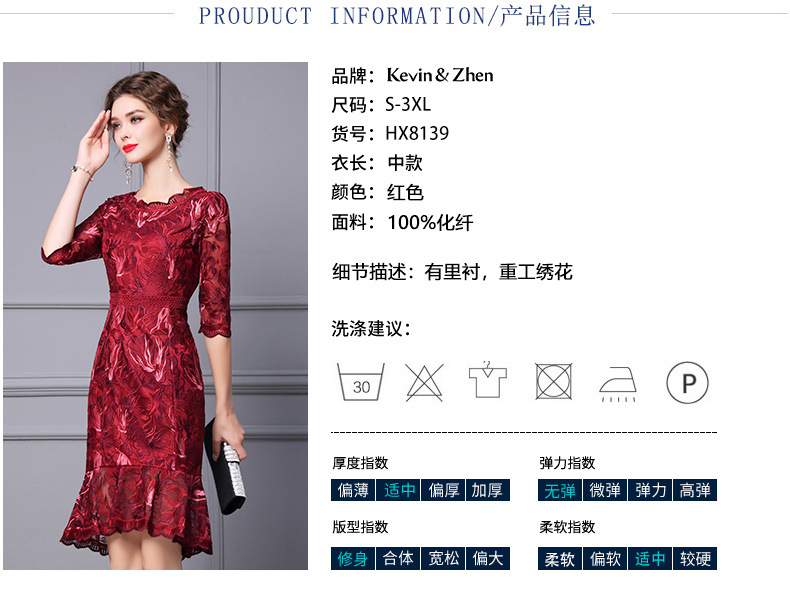
Task: Select the 偏薄 thickness option
Action: [x=353, y=490]
